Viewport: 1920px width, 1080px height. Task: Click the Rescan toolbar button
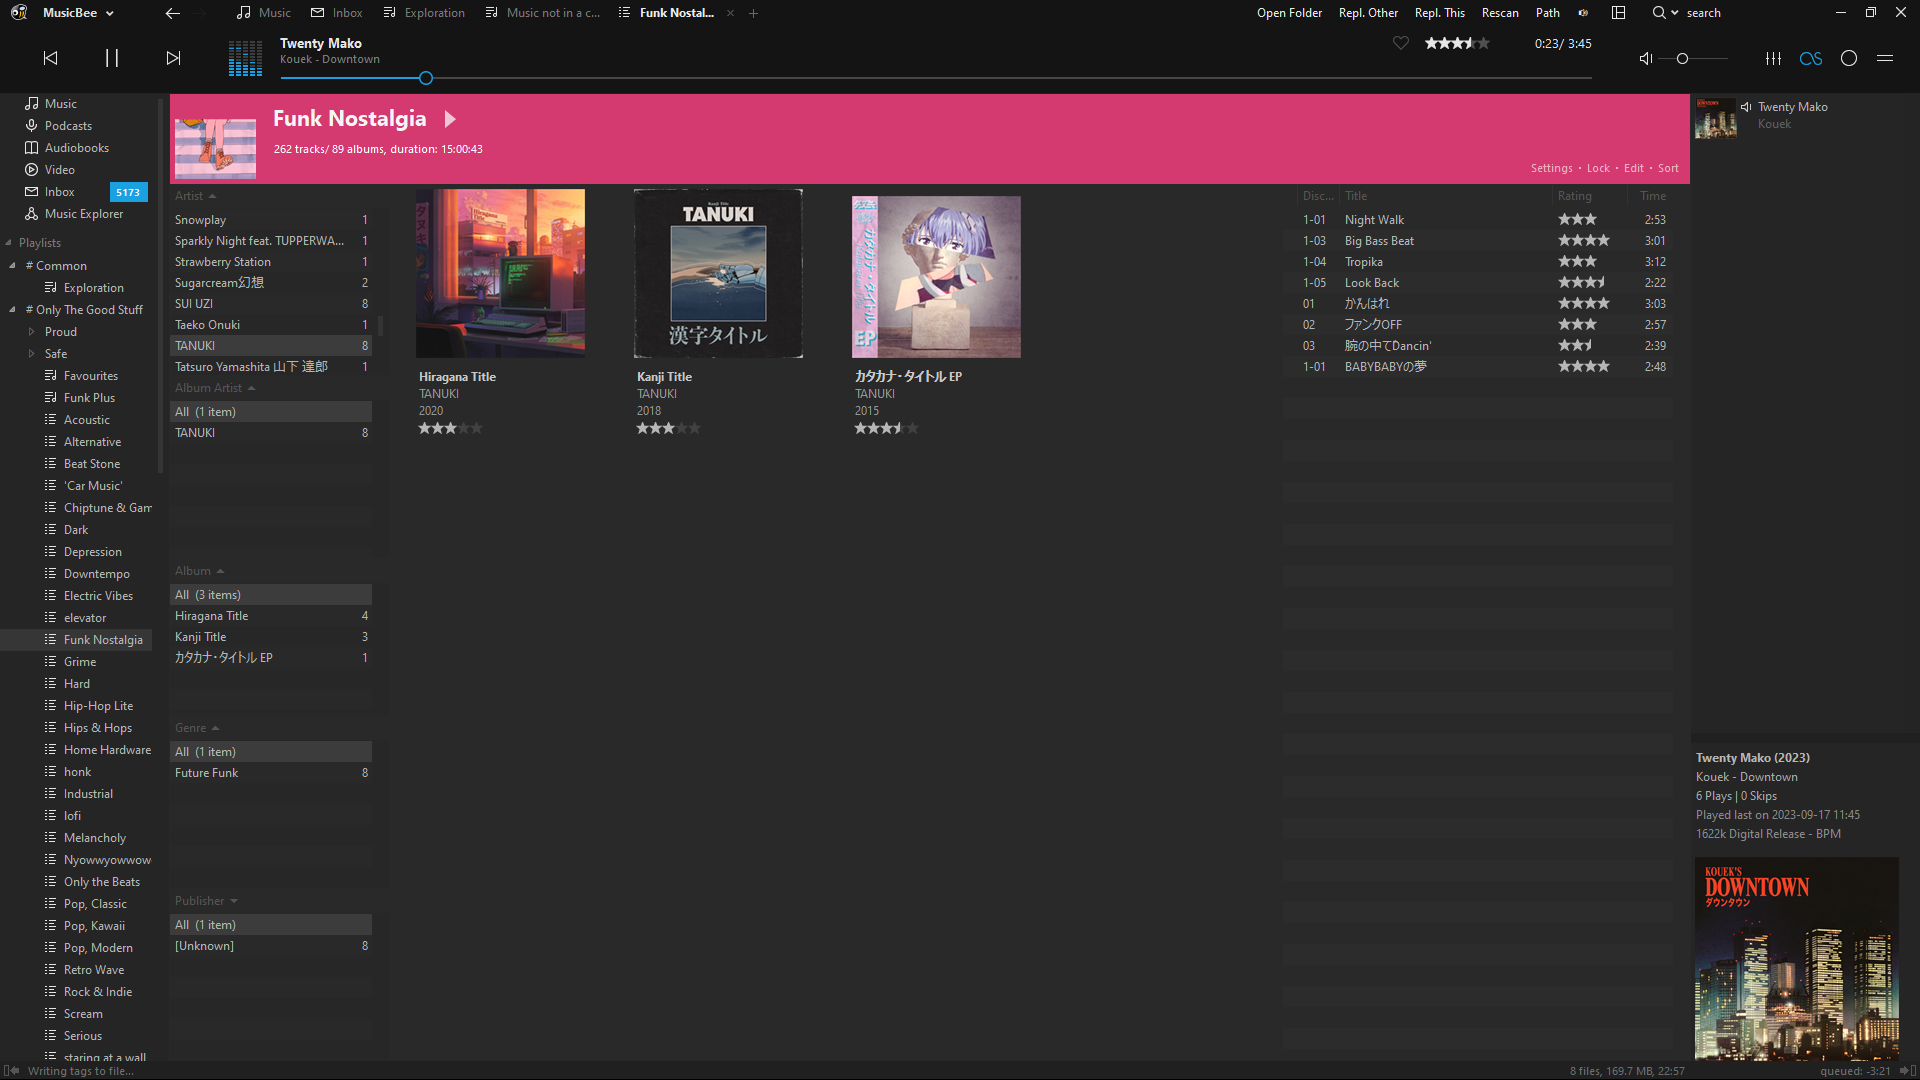1500,13
